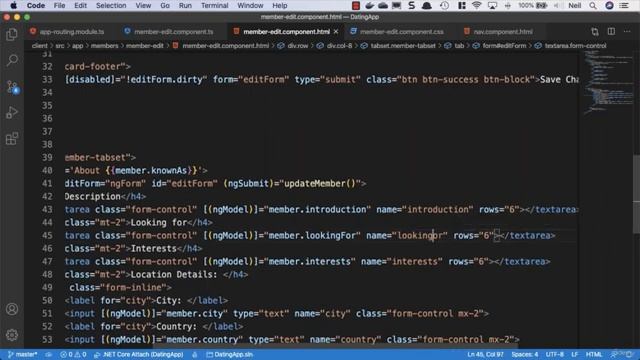Open the macOS Spotlight search icon

point(593,5)
